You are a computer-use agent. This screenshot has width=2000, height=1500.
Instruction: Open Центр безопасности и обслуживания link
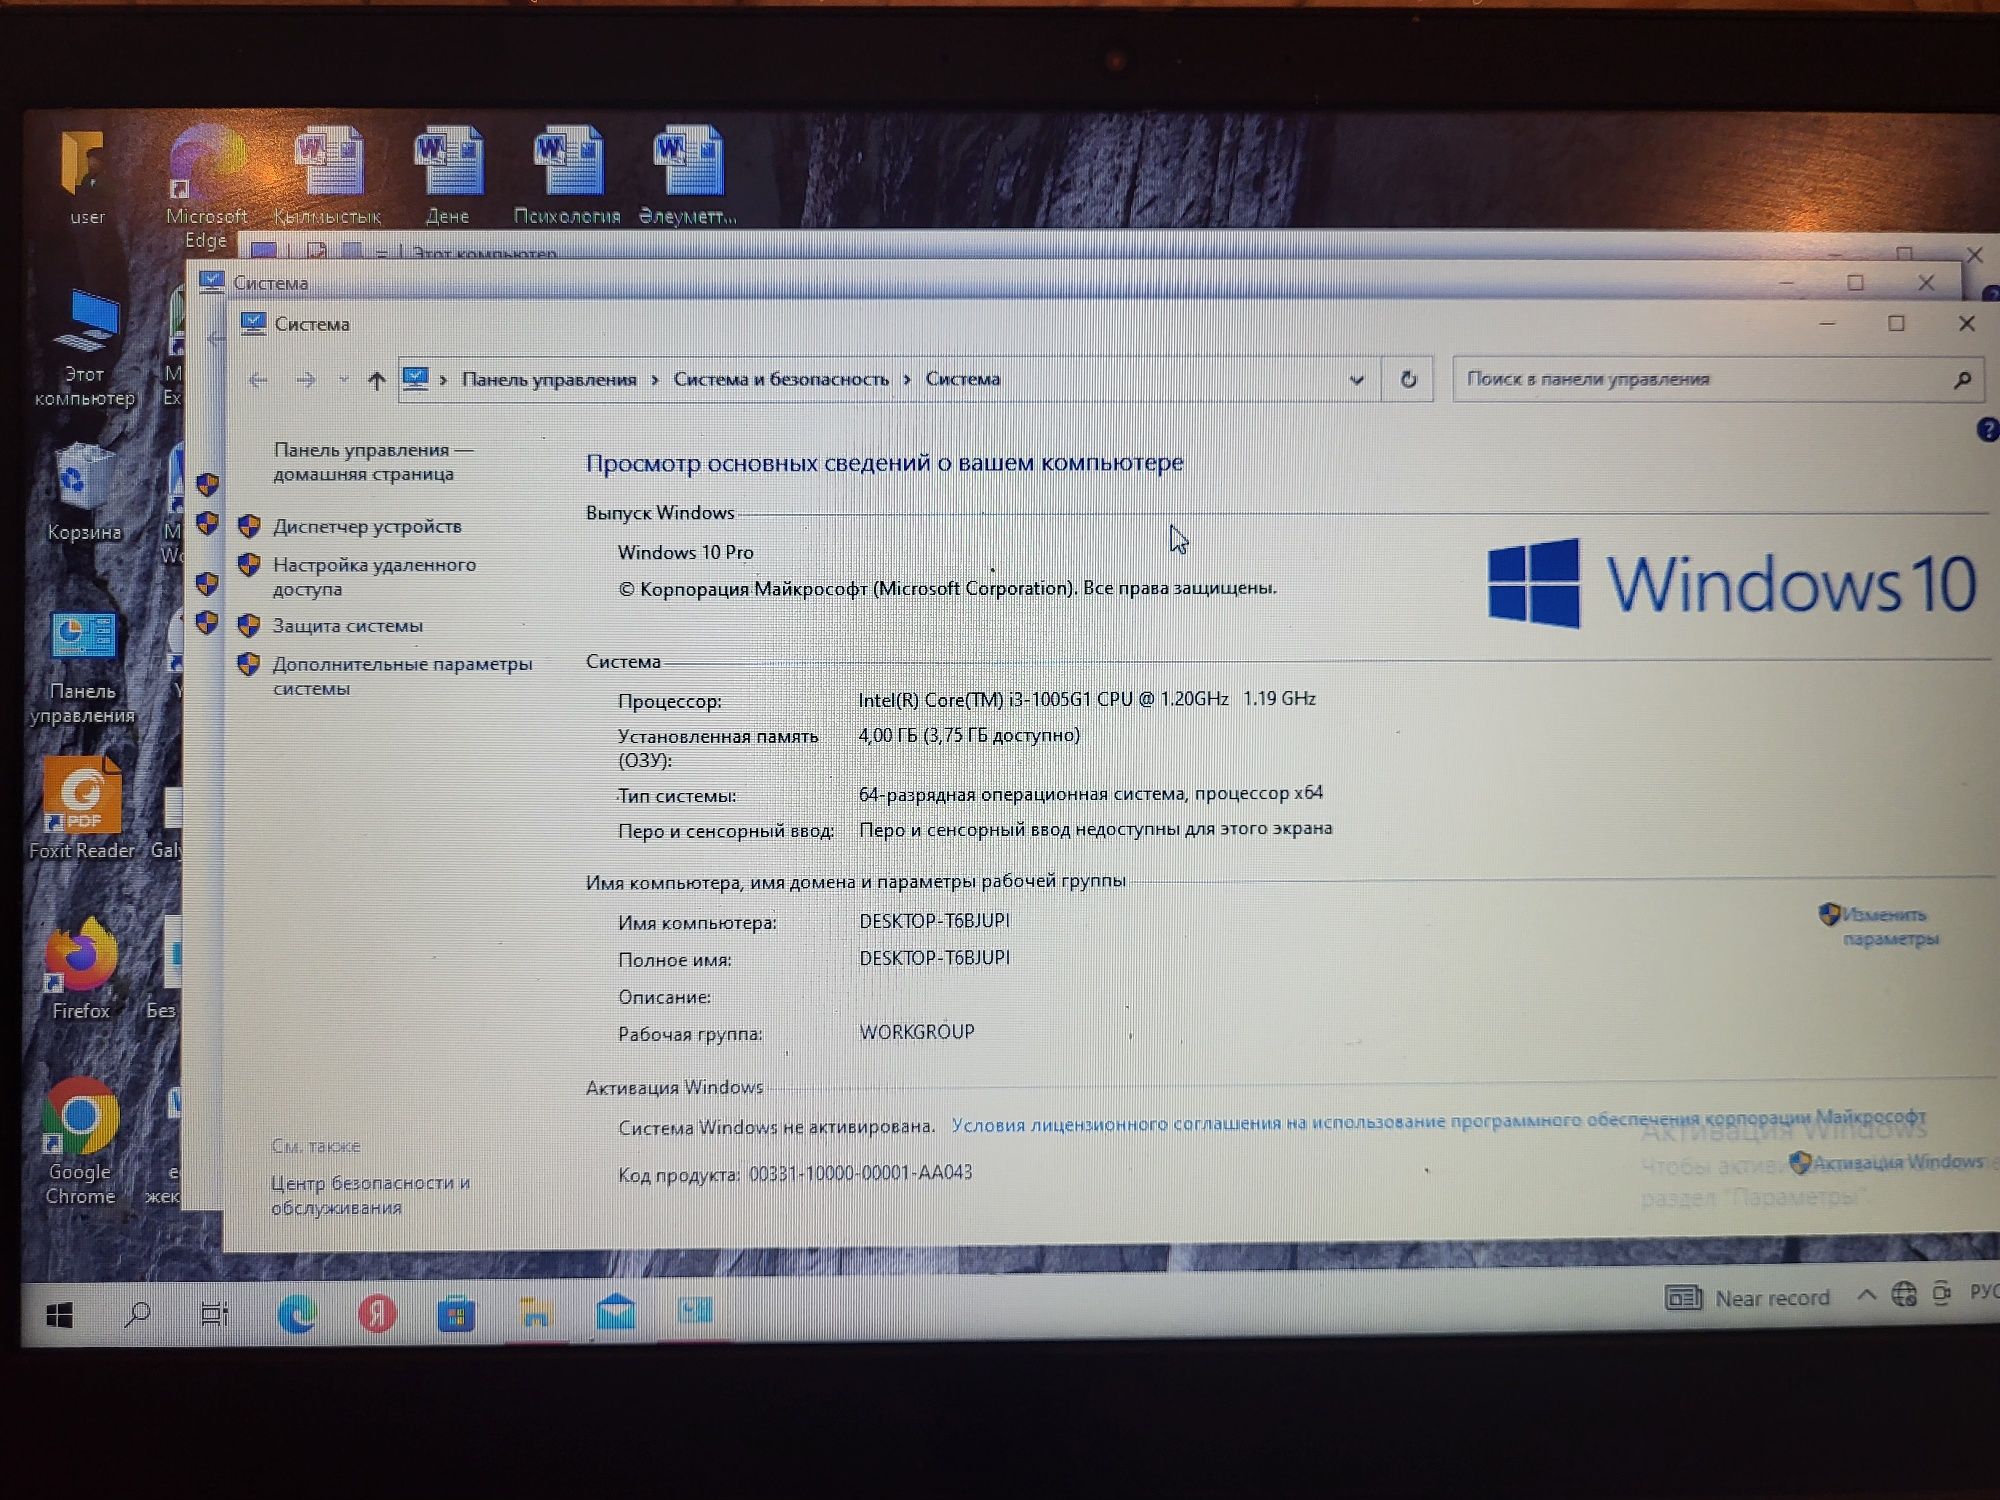pos(370,1195)
